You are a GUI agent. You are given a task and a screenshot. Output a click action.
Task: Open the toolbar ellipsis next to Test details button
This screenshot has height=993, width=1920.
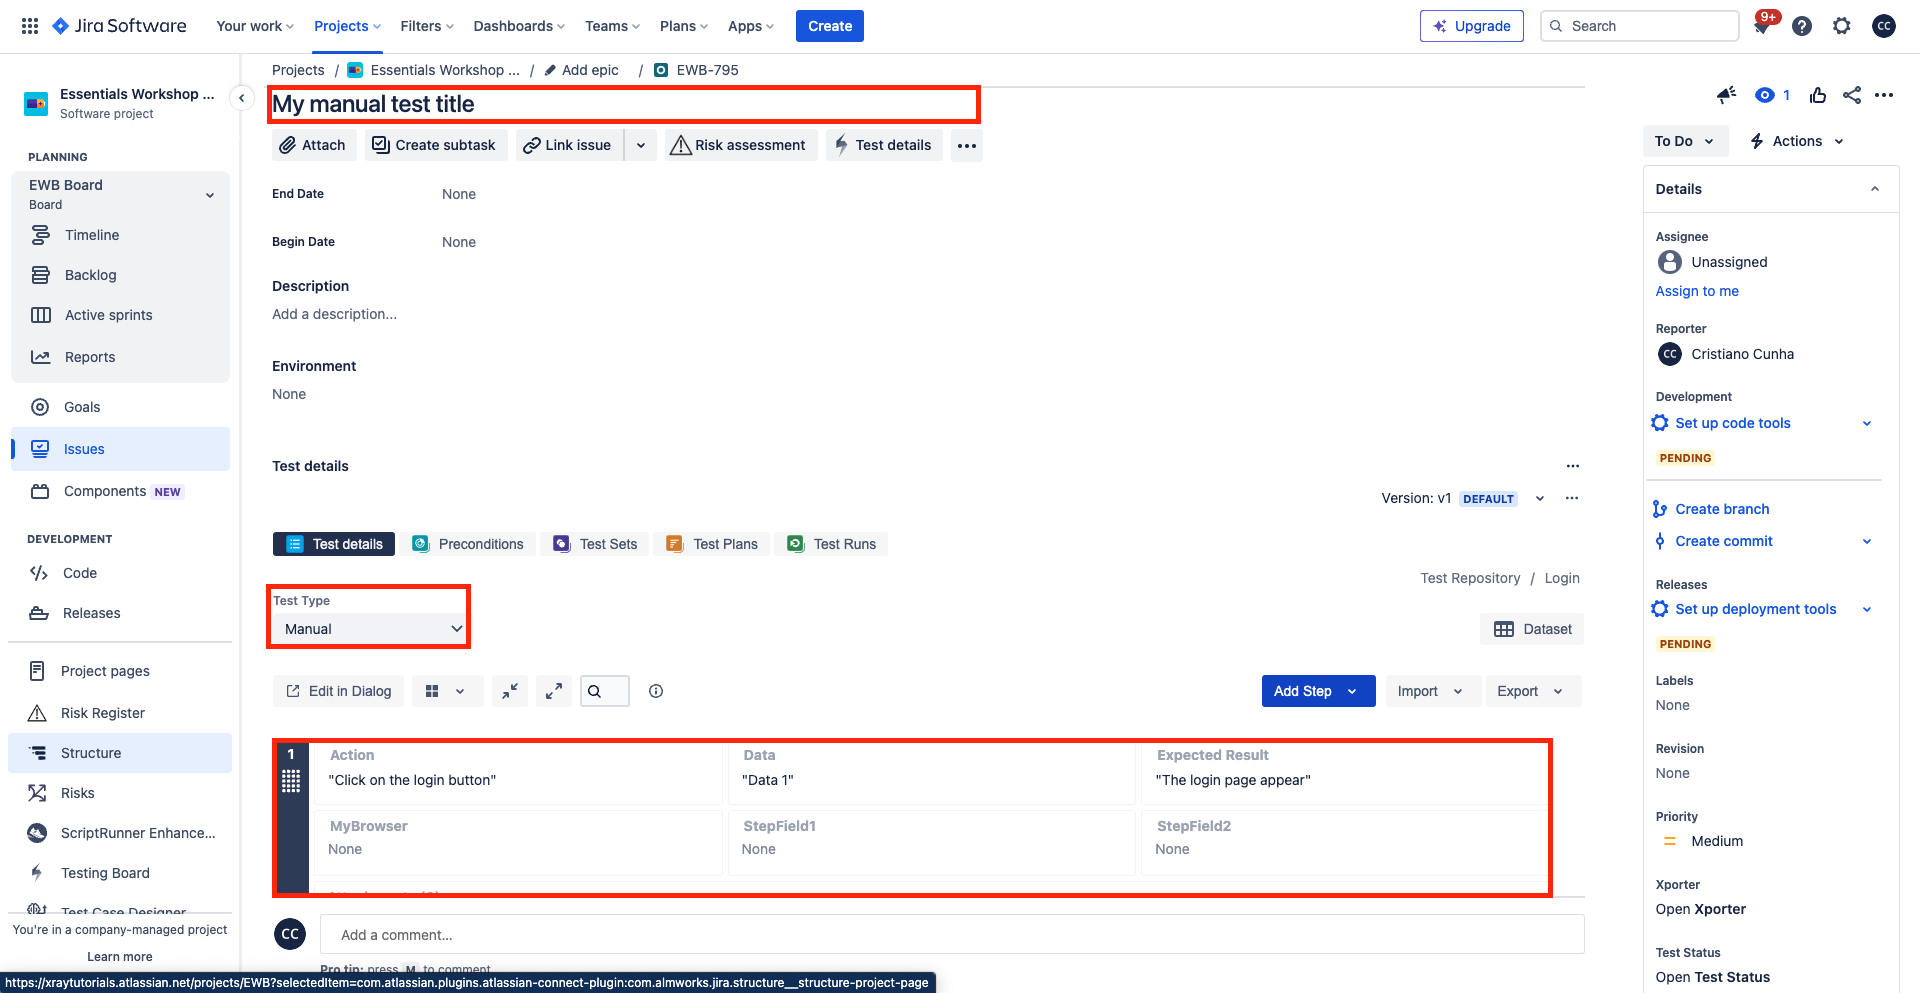(966, 145)
